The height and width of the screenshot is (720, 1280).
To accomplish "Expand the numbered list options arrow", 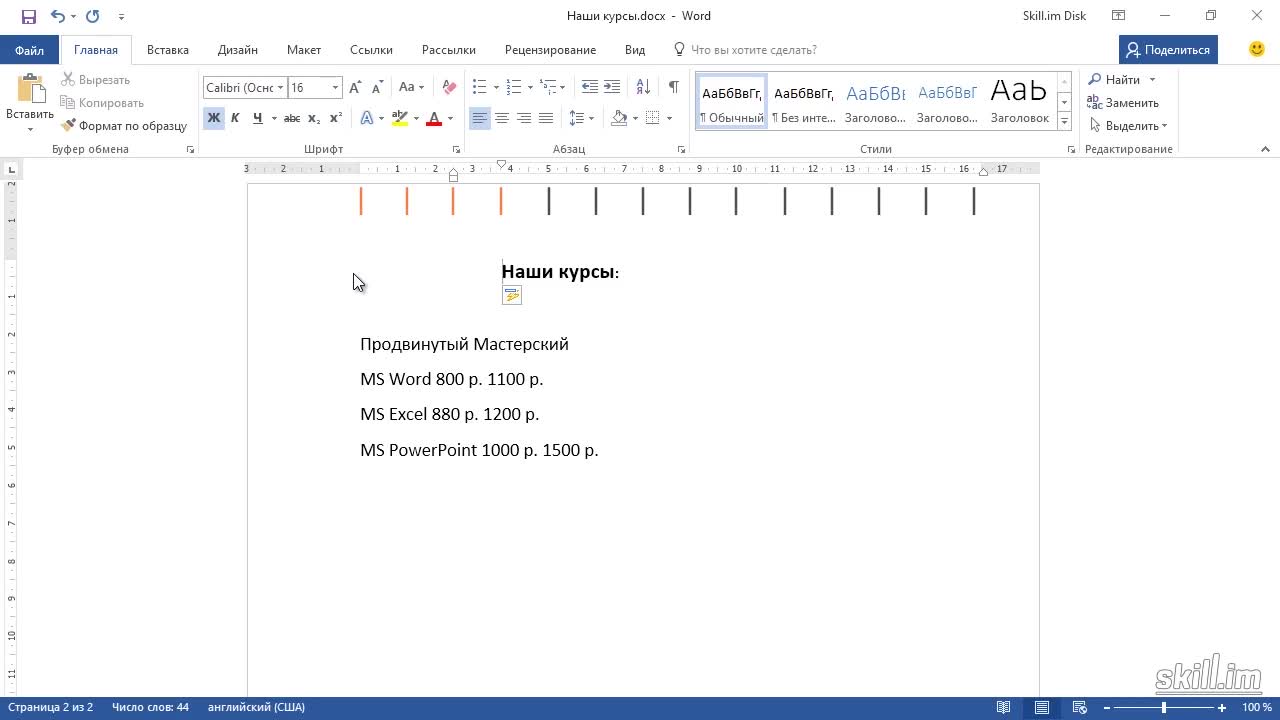I will 530,88.
